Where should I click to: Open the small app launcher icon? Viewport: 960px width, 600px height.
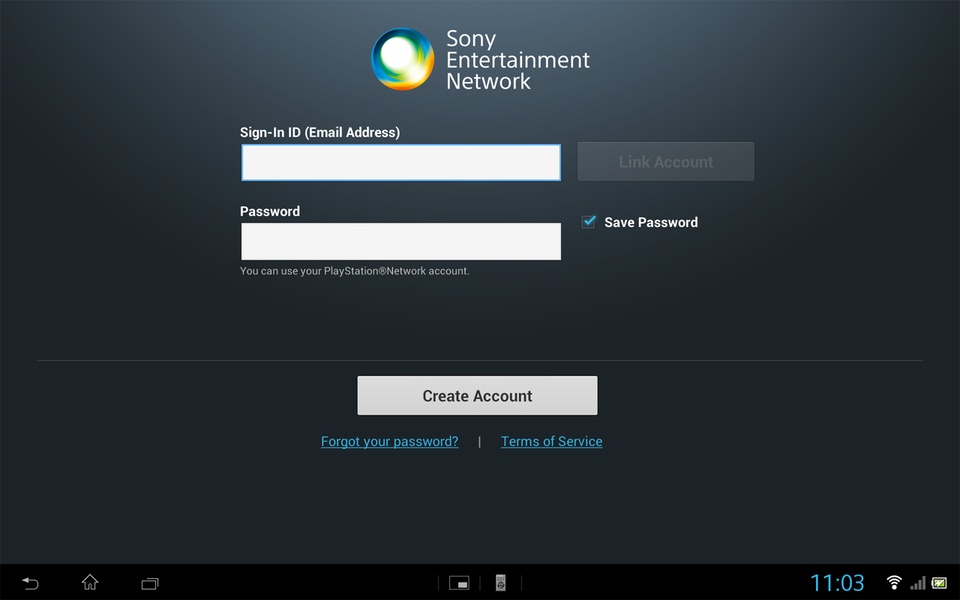[x=459, y=583]
